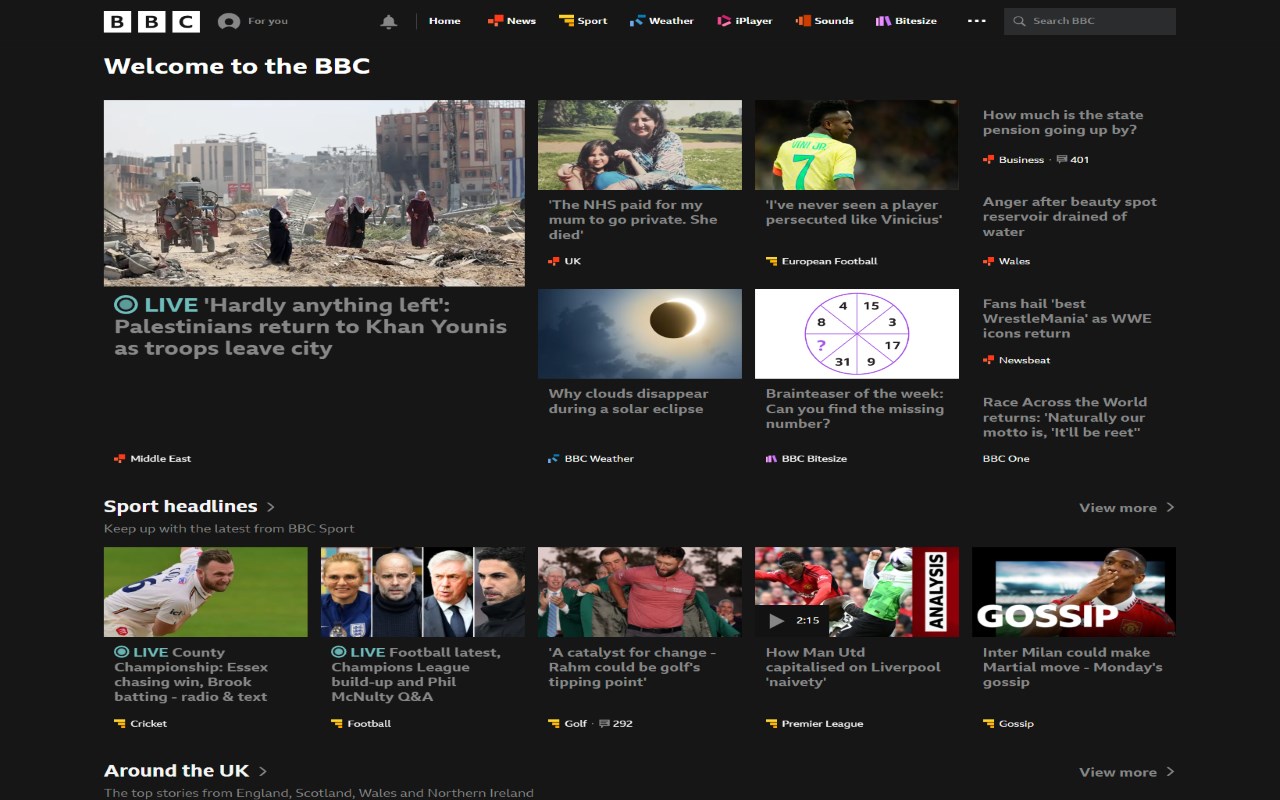
Task: Click LIVE icon on County Championship story
Action: 121,652
